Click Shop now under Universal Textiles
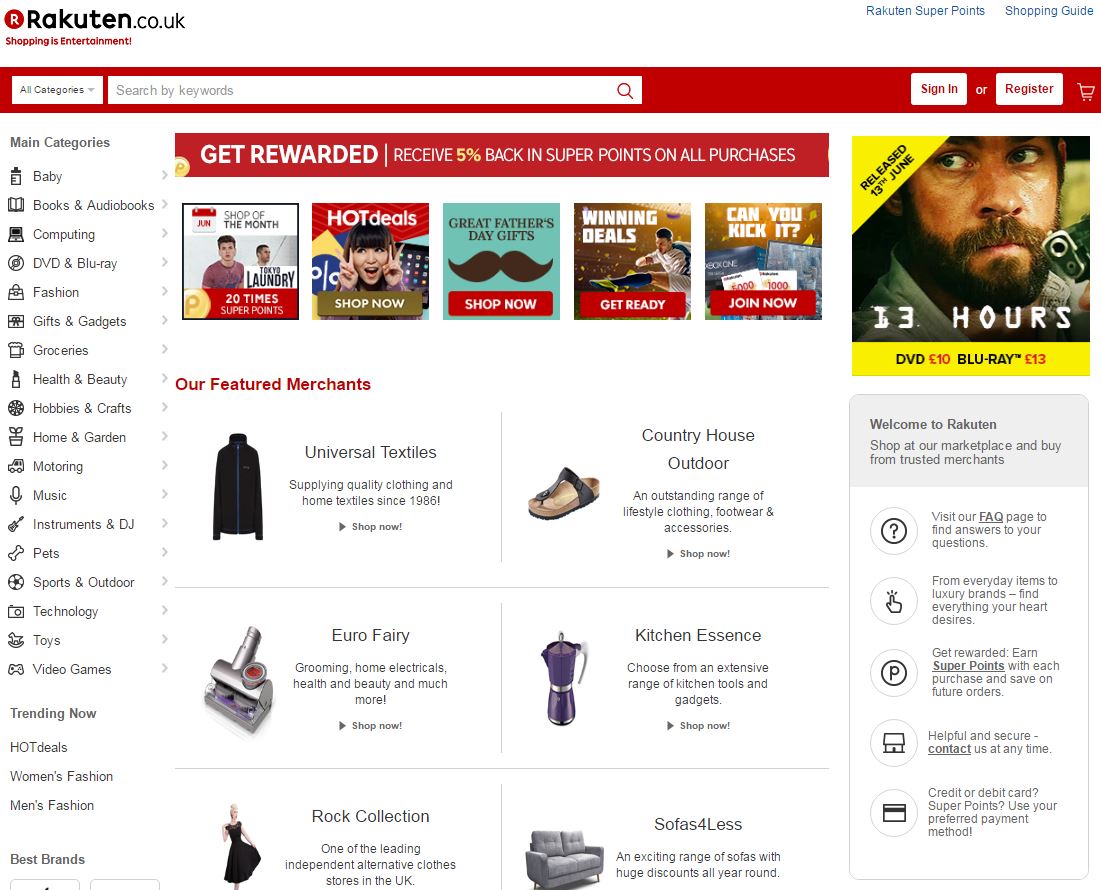Screen dimensions: 1101x890 (371, 526)
